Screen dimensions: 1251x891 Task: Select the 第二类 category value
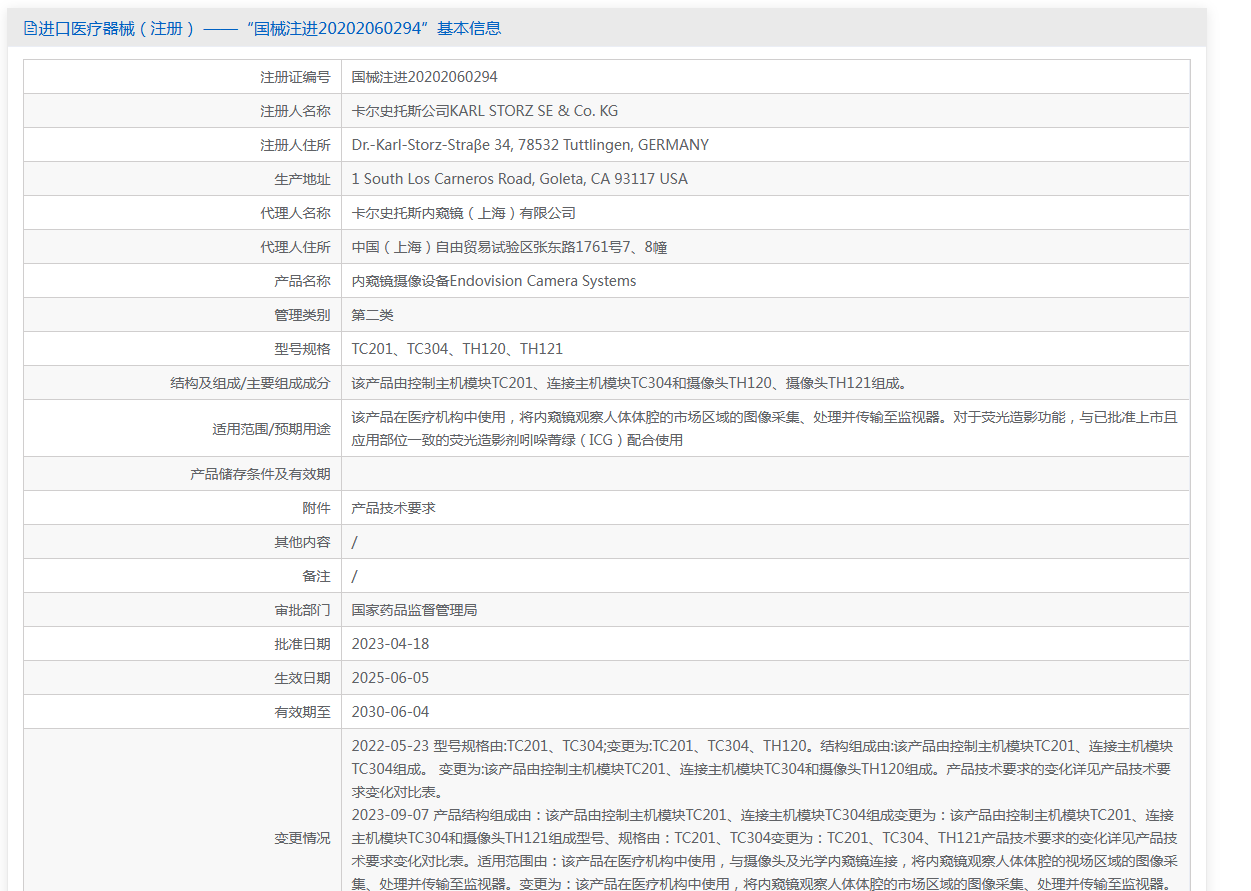373,315
